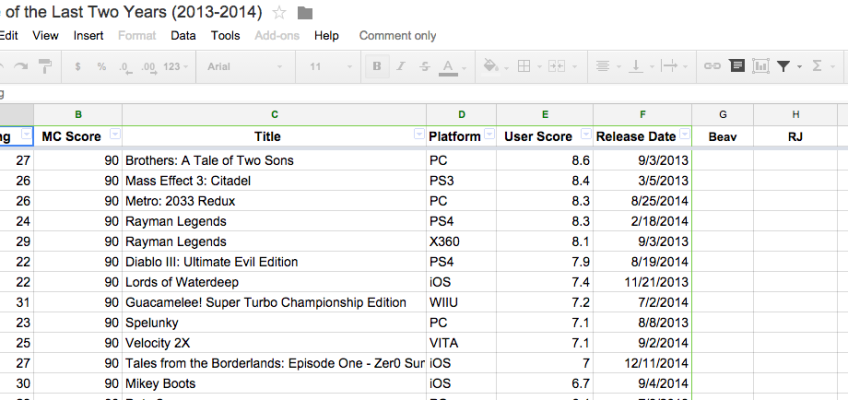
Task: Insert a chart icon
Action: [x=760, y=66]
